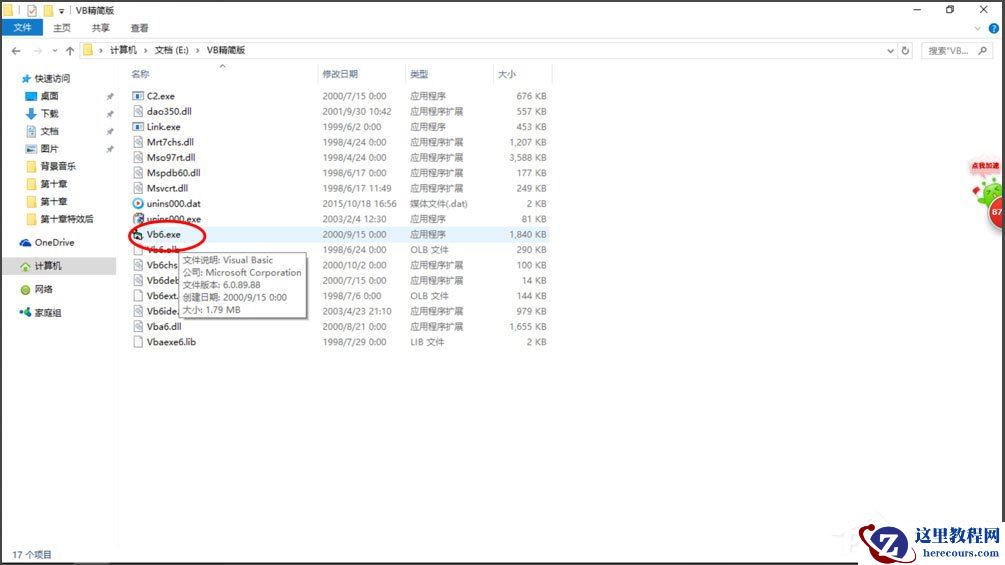The height and width of the screenshot is (565, 1005).
Task: Select the Link.exe file icon
Action: [x=137, y=127]
